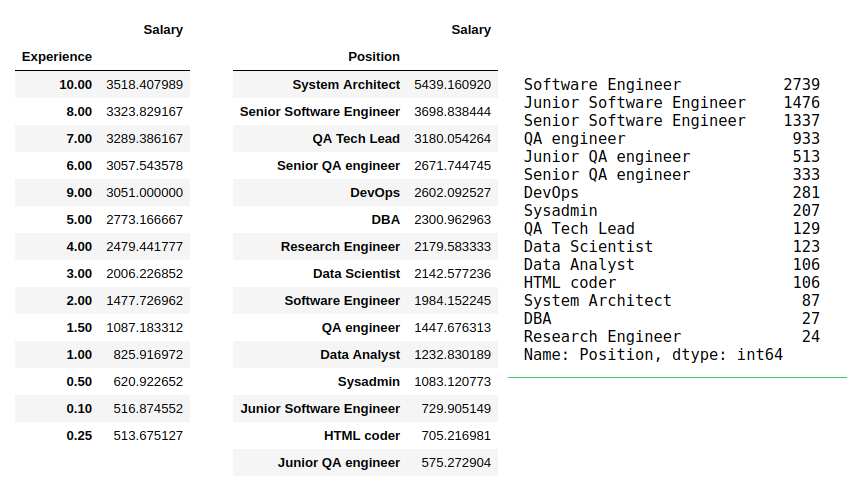The image size is (847, 492).
Task: Click the salary value 5439.160920
Action: [452, 85]
